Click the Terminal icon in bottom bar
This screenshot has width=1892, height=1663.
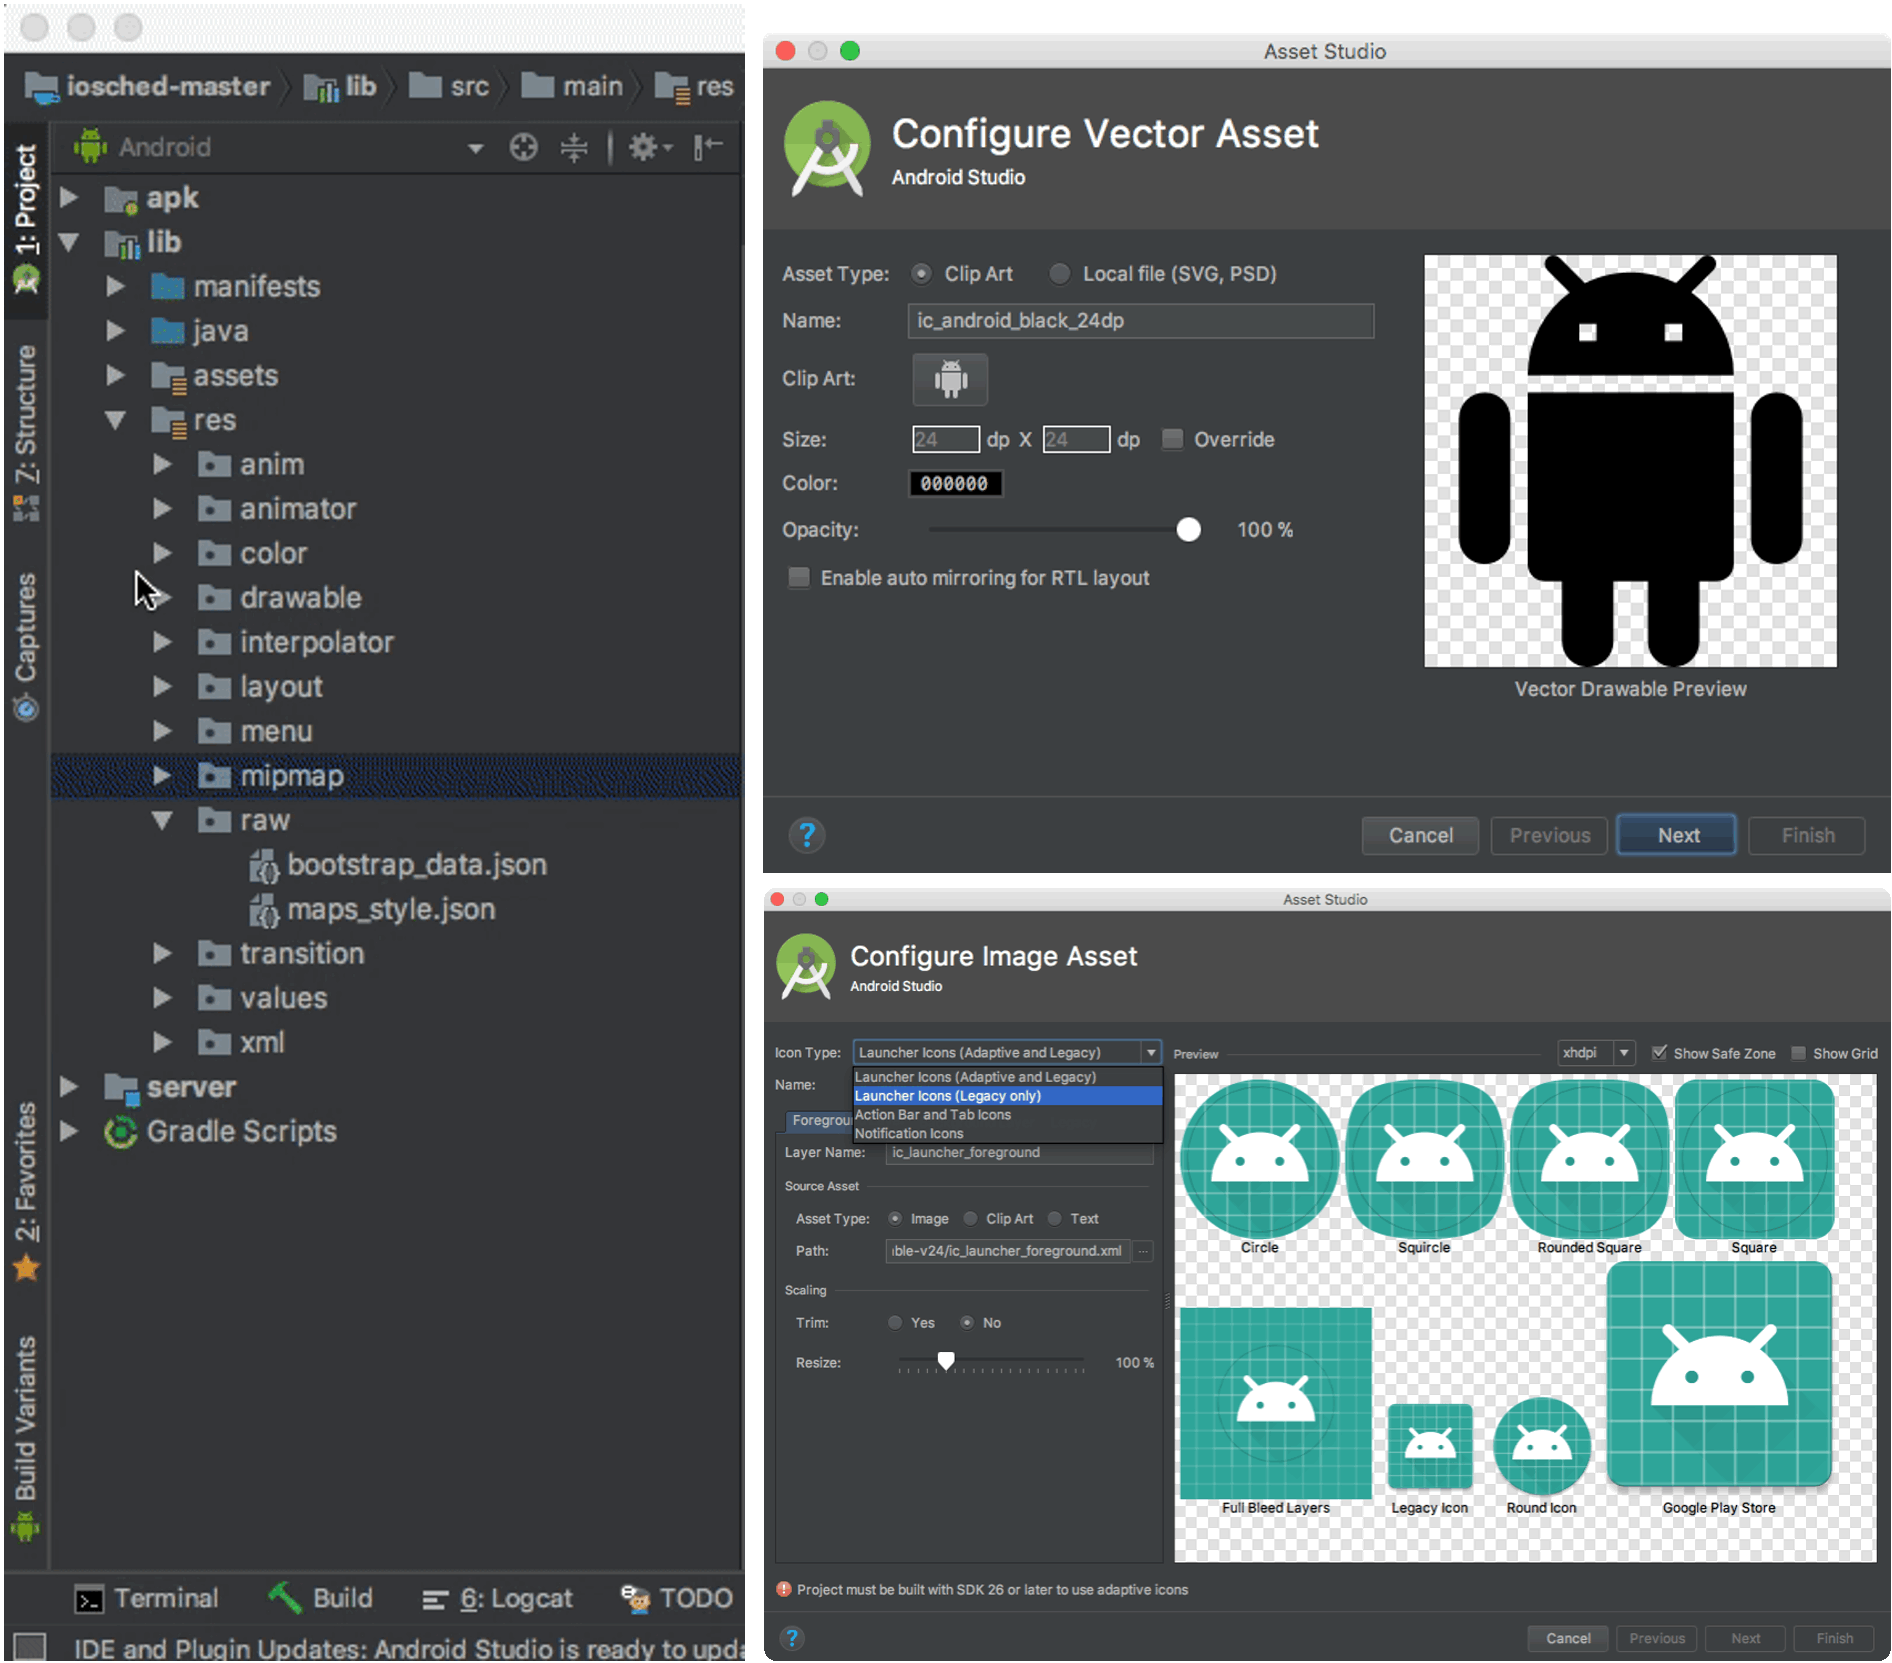coord(89,1600)
